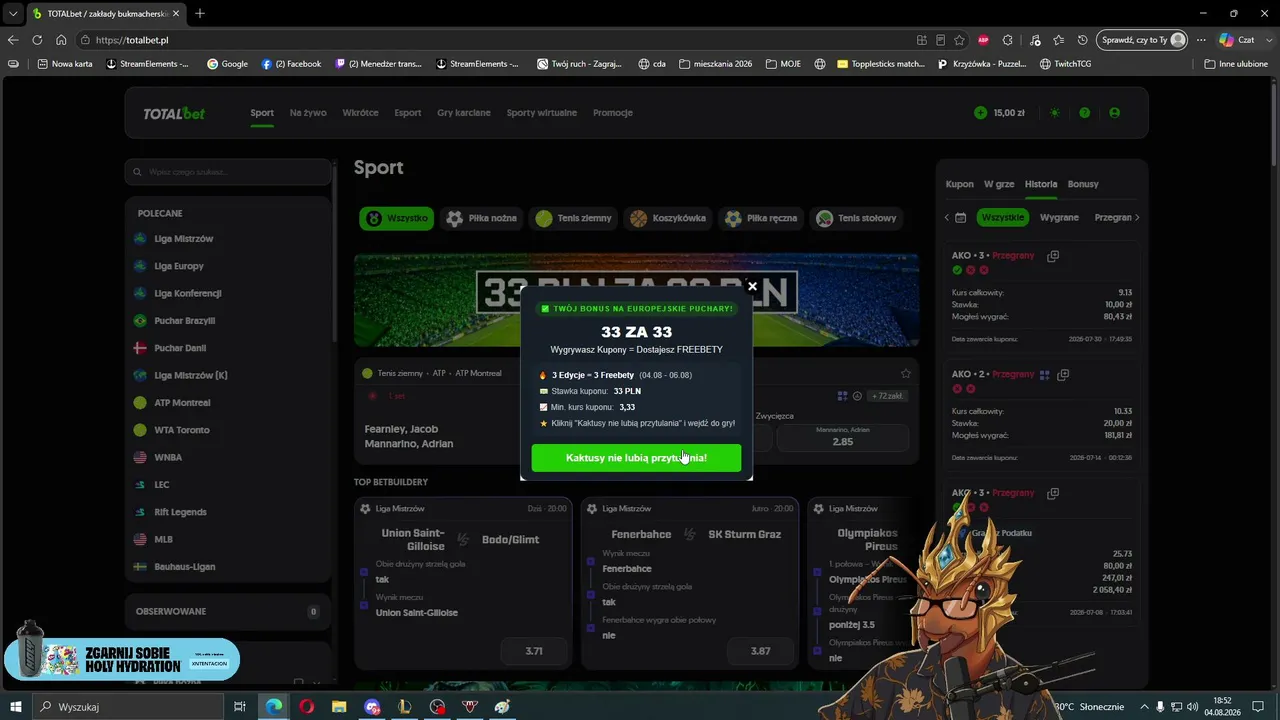Screen dimensions: 1280x720
Task: Open the deposit plus icon beside 15,00 zł
Action: pyautogui.click(x=980, y=113)
